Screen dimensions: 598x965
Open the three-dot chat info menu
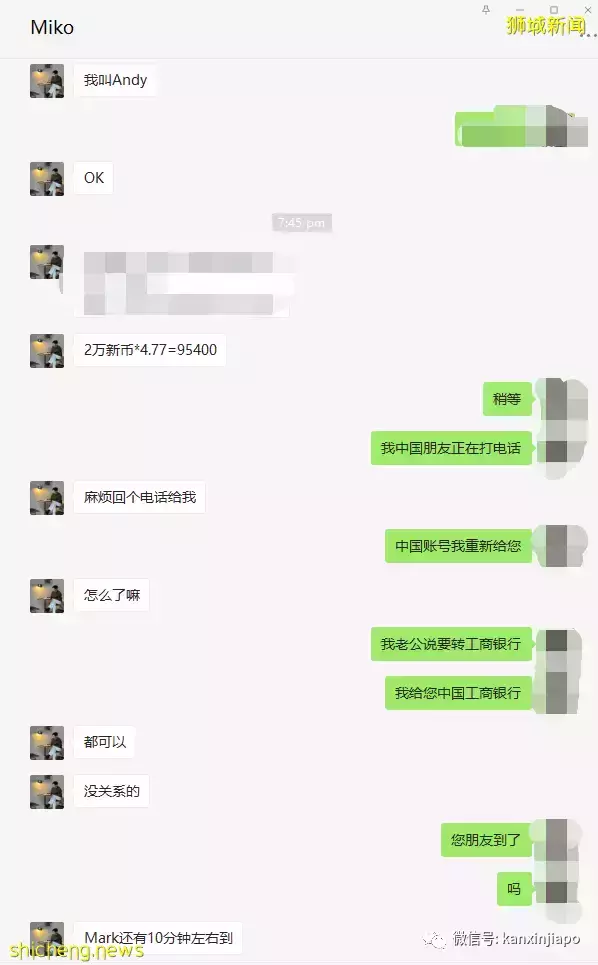click(588, 34)
